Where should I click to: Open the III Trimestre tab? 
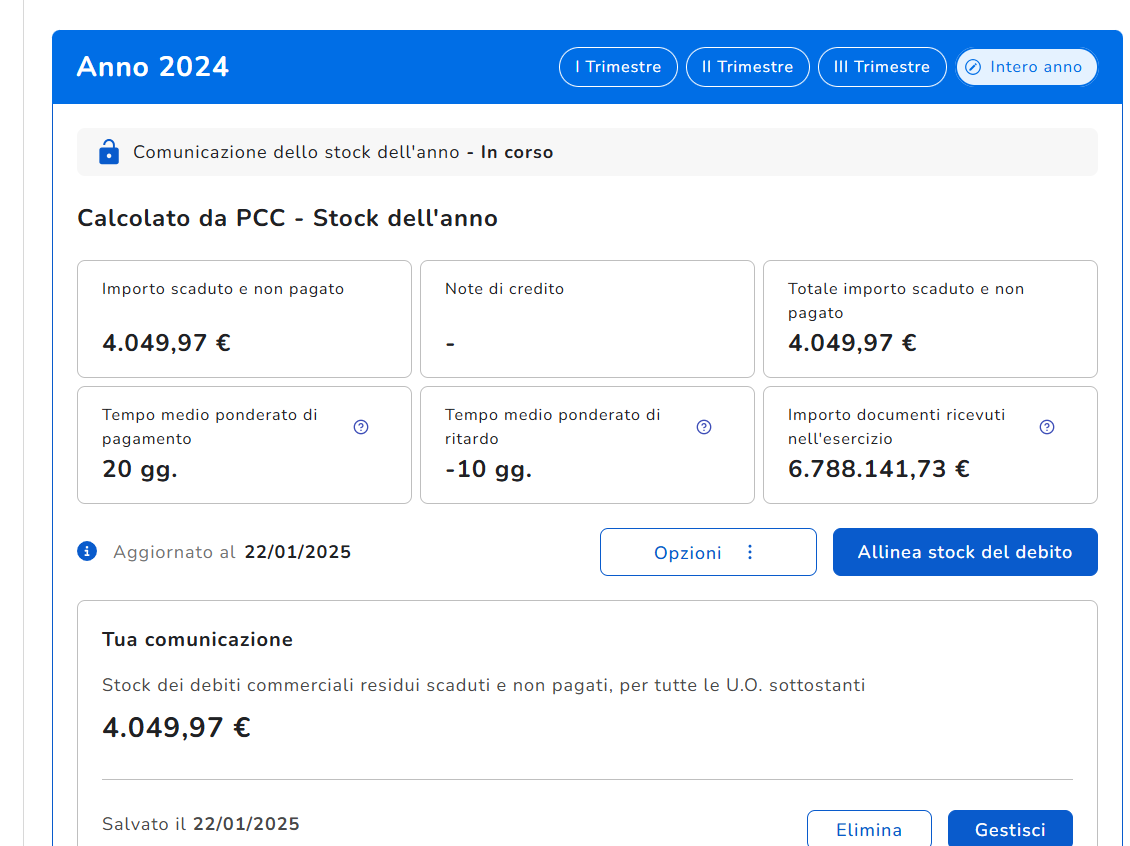point(881,67)
